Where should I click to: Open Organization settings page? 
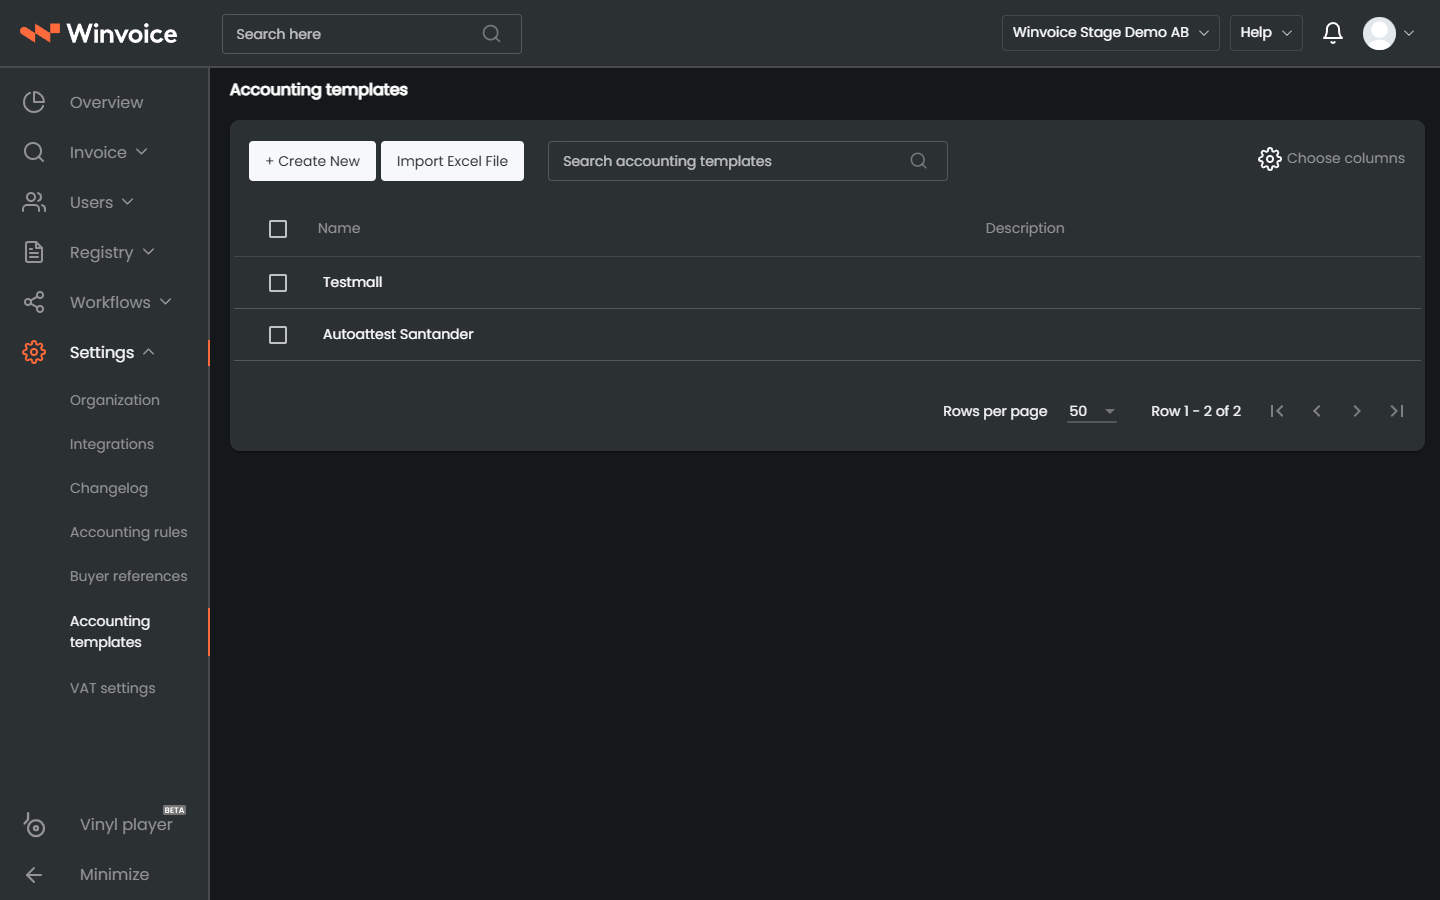tap(115, 400)
